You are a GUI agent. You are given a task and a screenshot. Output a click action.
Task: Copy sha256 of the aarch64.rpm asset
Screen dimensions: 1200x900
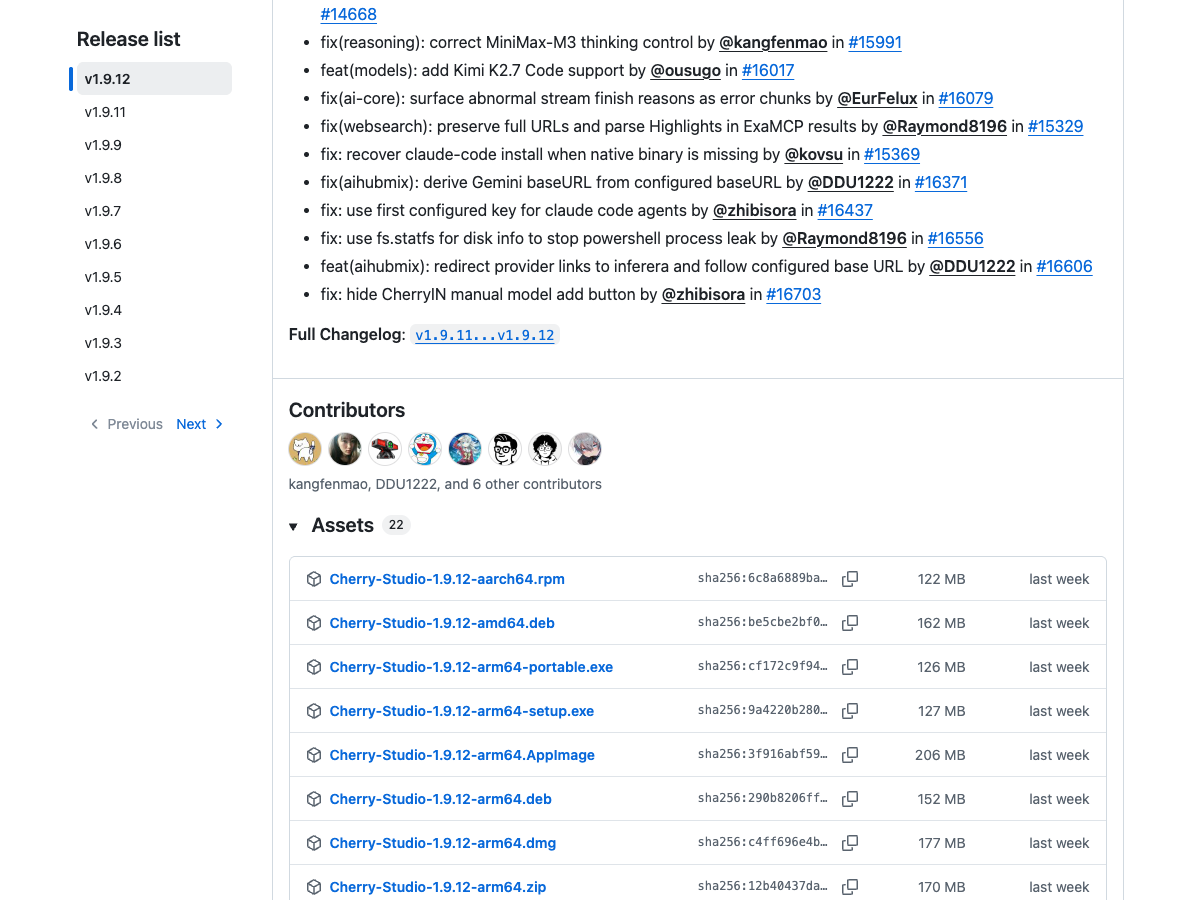pyautogui.click(x=850, y=579)
